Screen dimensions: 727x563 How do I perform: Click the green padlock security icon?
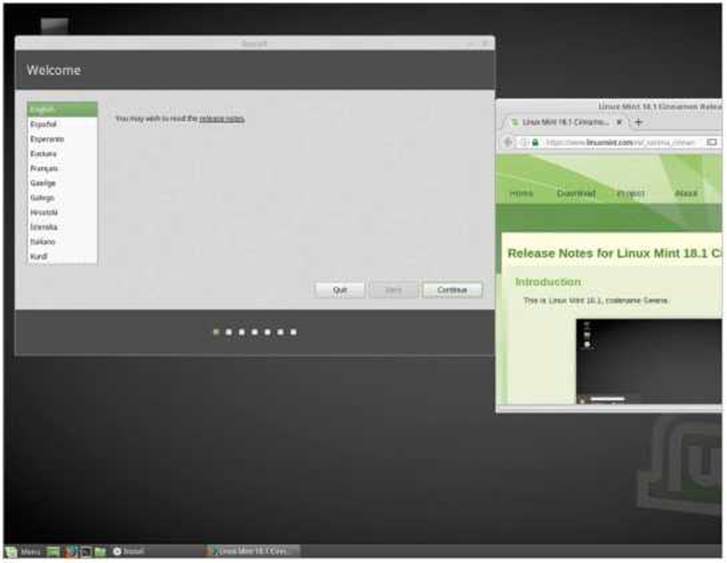pos(536,142)
